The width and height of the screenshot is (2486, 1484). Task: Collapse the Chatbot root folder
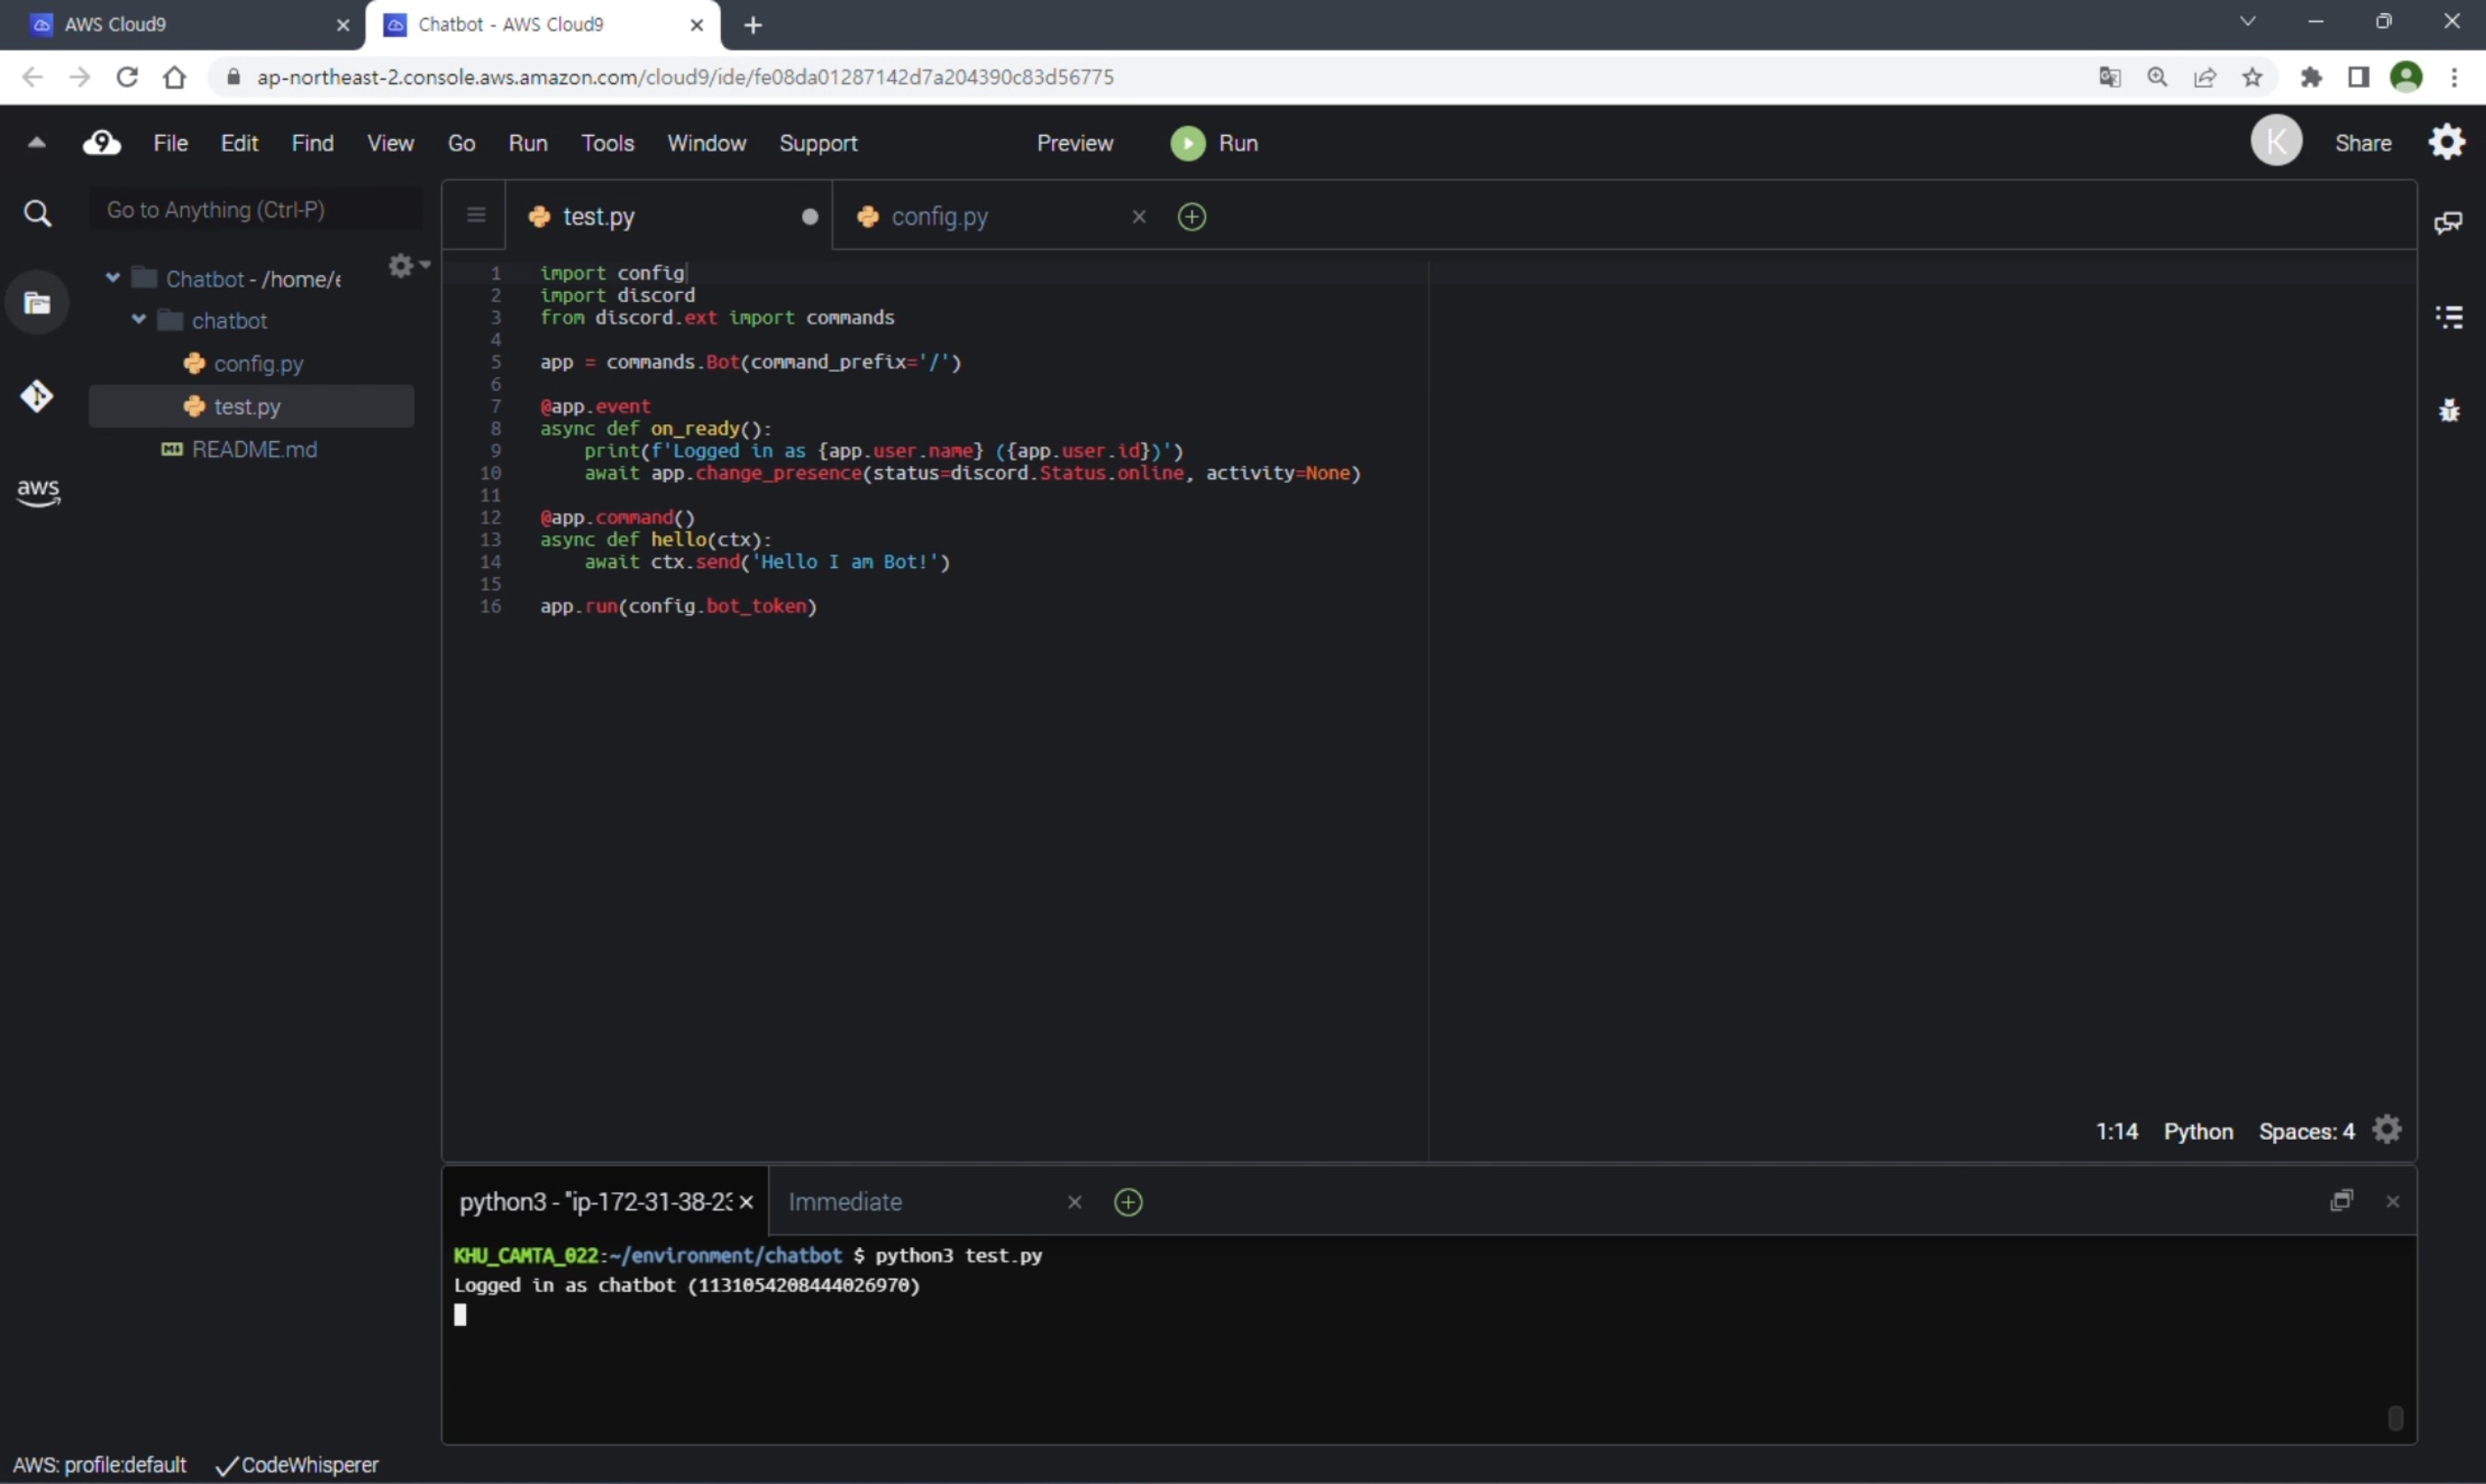(x=113, y=278)
